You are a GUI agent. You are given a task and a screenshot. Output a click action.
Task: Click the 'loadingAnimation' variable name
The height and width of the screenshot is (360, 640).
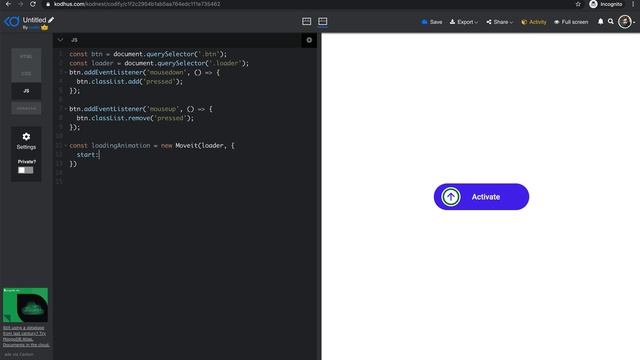(x=121, y=145)
